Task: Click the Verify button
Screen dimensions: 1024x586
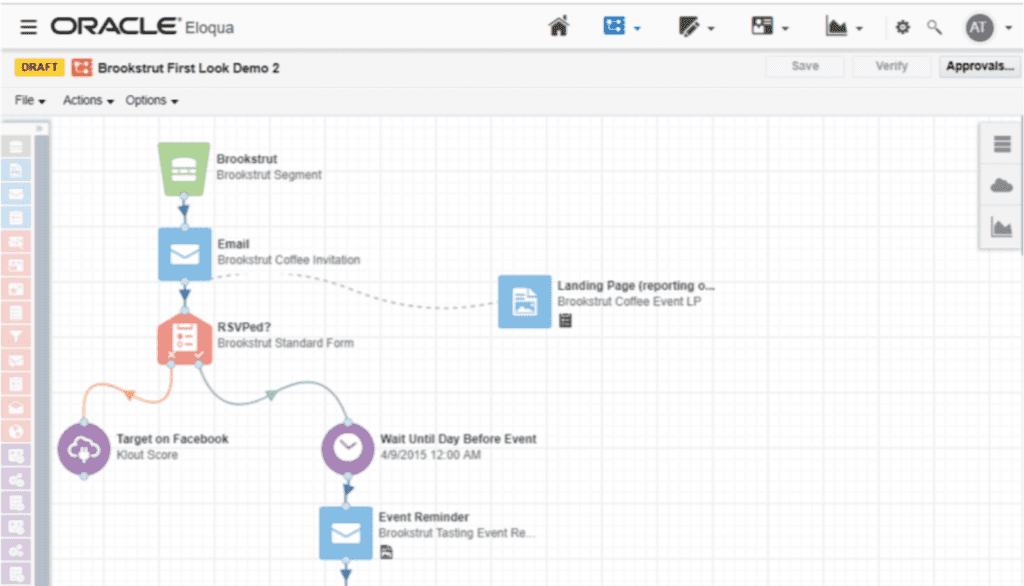Action: [891, 66]
